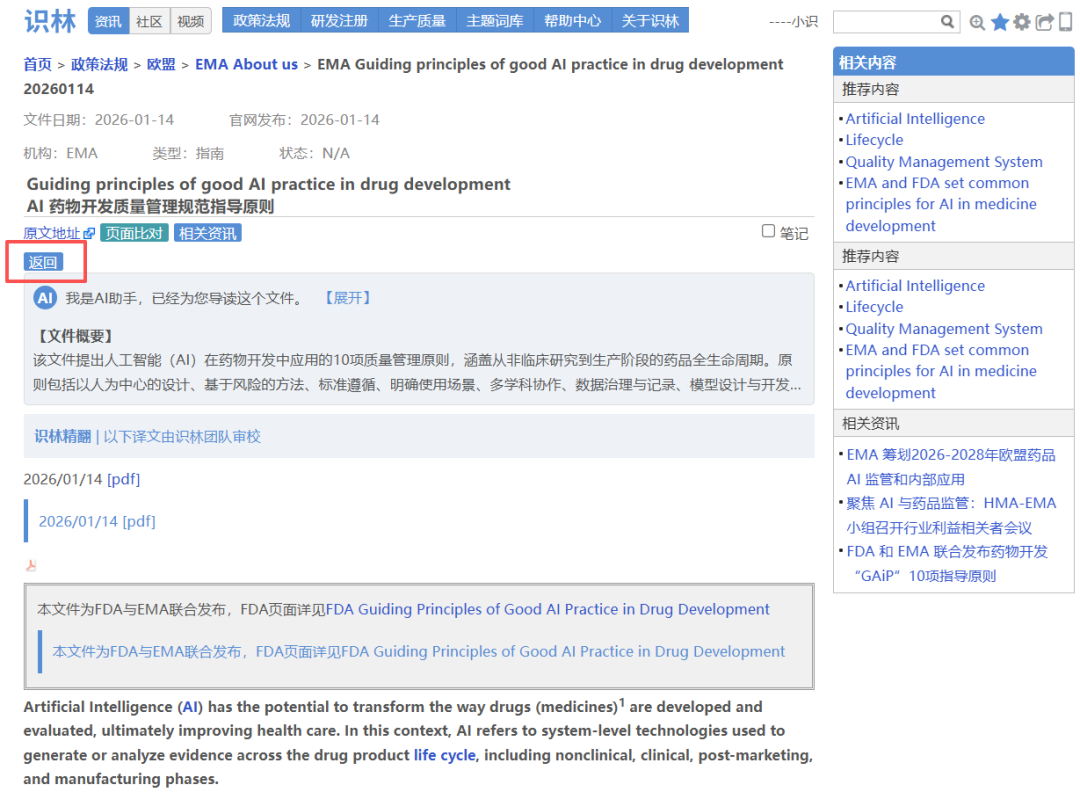Click into the top search input field

click(886, 22)
